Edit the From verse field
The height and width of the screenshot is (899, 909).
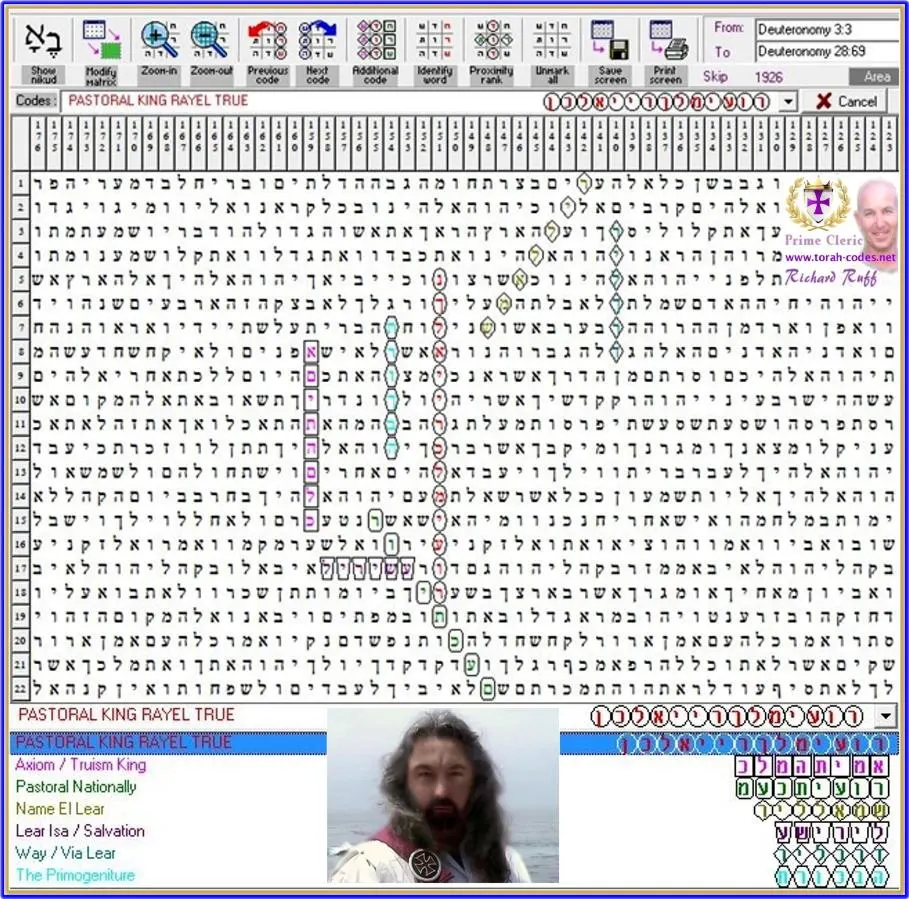[828, 29]
